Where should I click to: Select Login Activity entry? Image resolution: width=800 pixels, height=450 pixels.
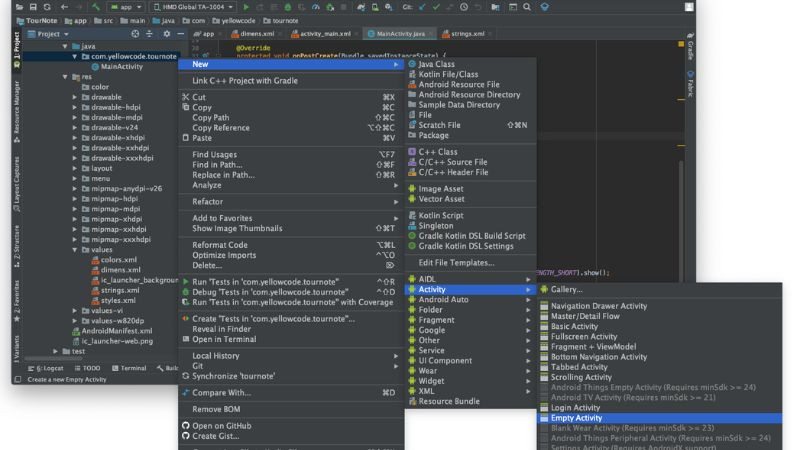click(x=660, y=408)
